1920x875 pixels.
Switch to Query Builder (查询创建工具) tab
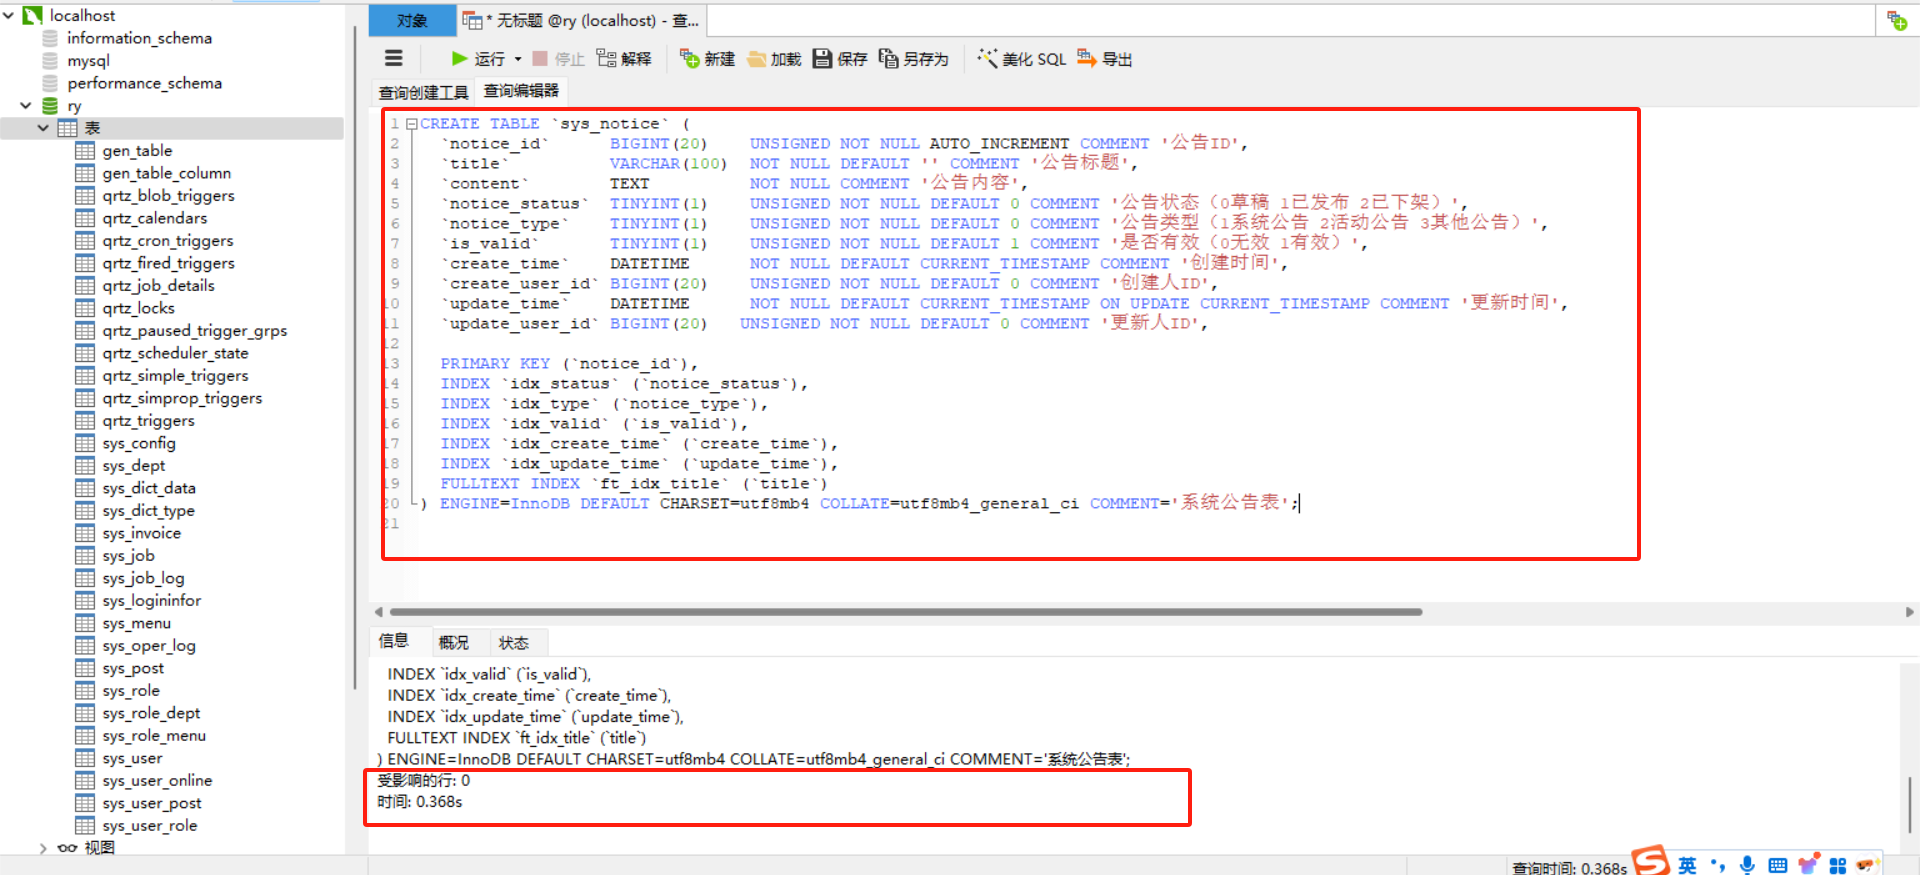[423, 92]
